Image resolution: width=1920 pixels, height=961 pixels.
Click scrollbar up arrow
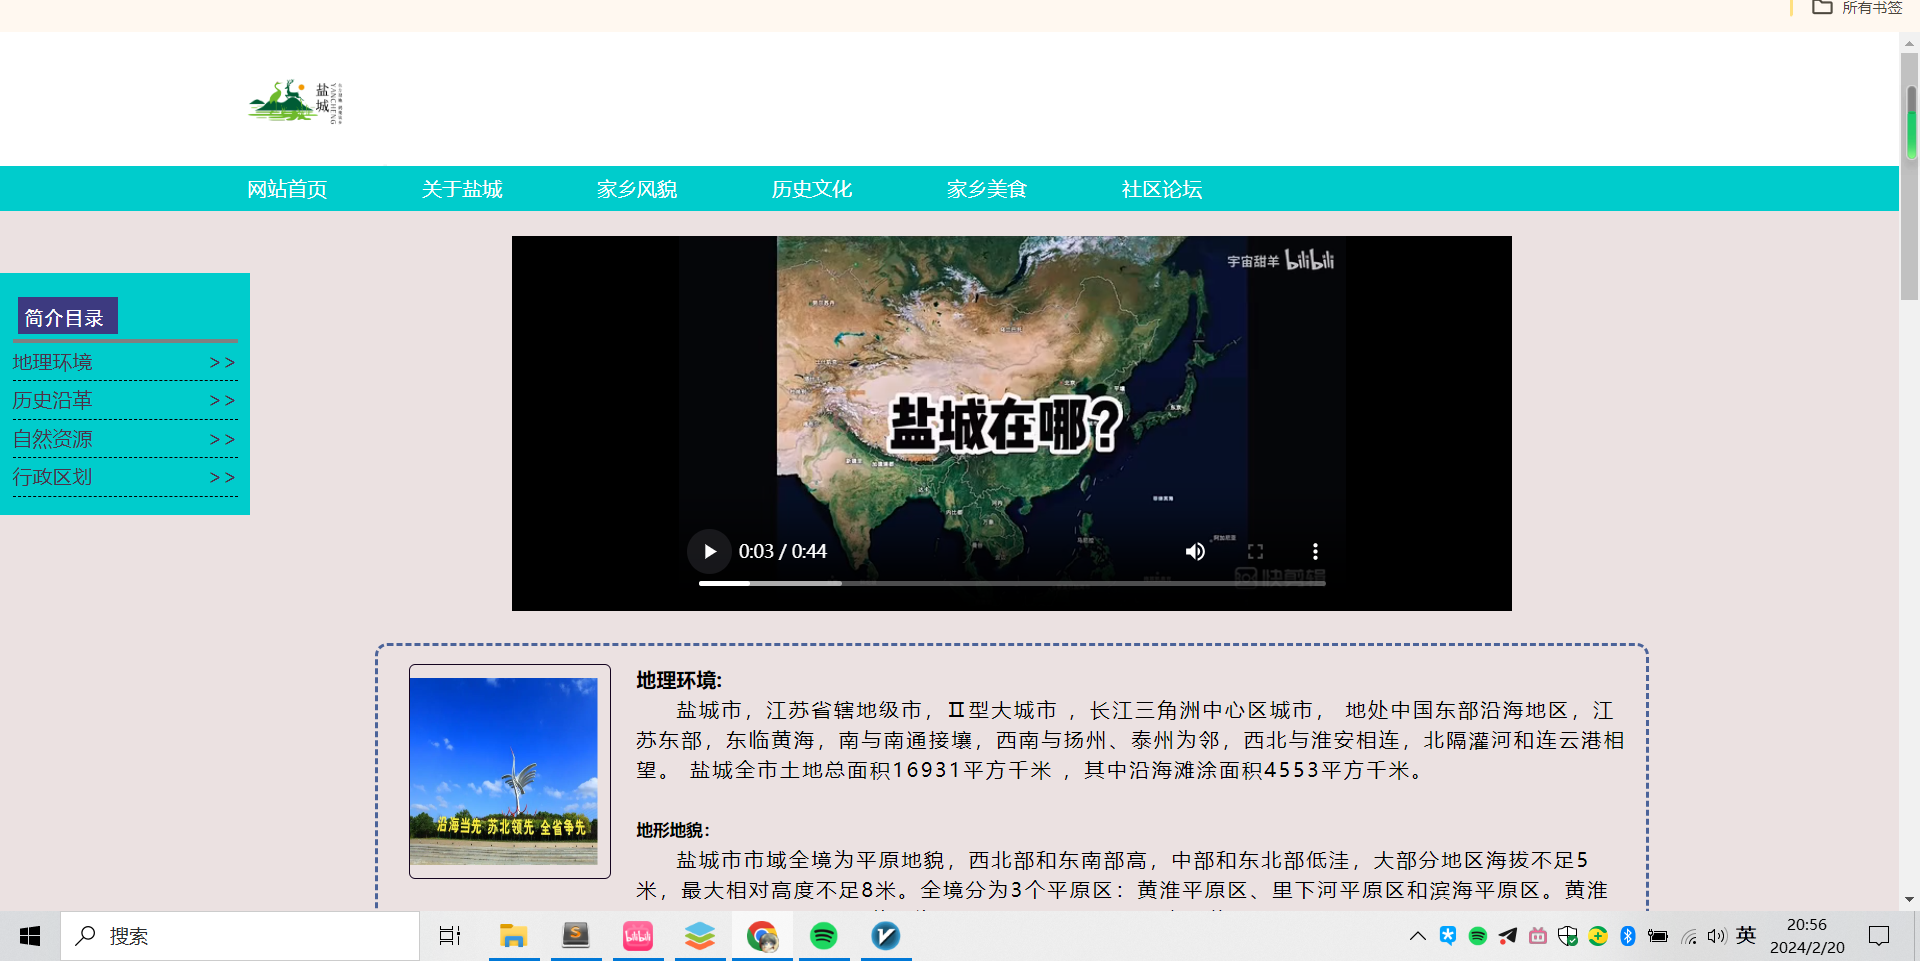point(1910,43)
